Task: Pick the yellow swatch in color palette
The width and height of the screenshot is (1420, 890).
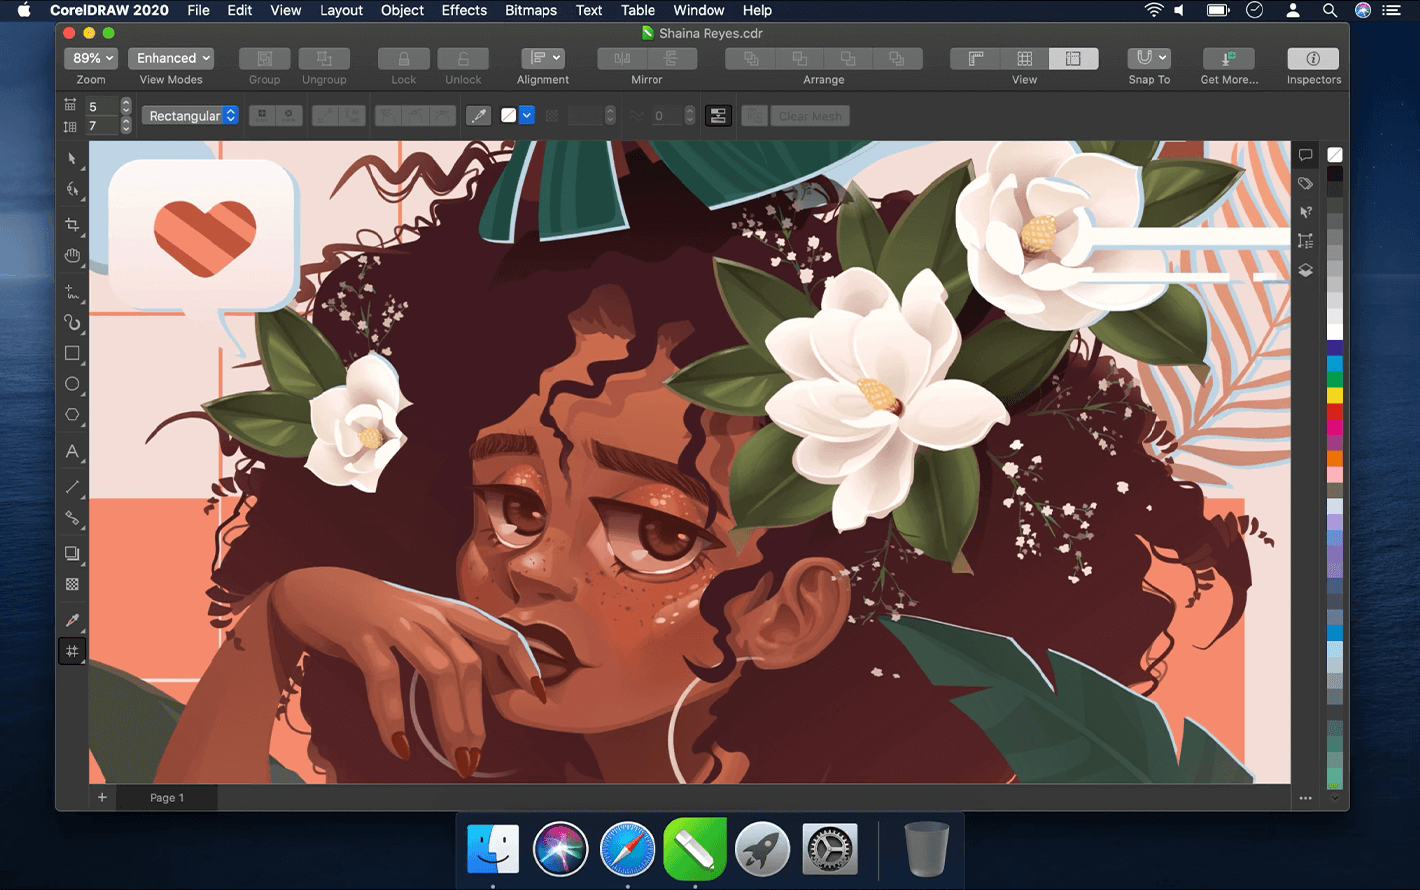Action: [1334, 396]
